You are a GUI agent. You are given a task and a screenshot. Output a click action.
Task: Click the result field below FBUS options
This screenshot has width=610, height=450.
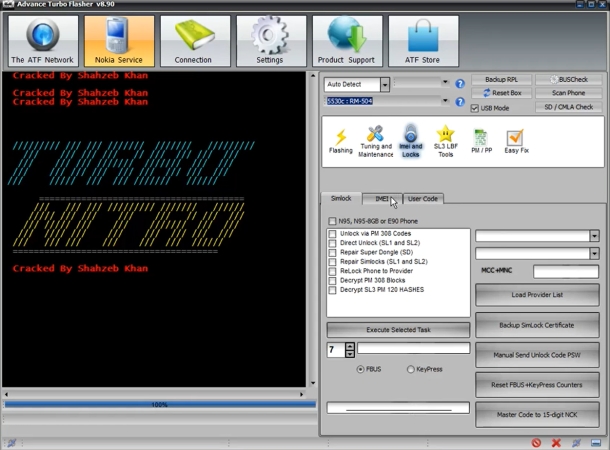(x=398, y=408)
